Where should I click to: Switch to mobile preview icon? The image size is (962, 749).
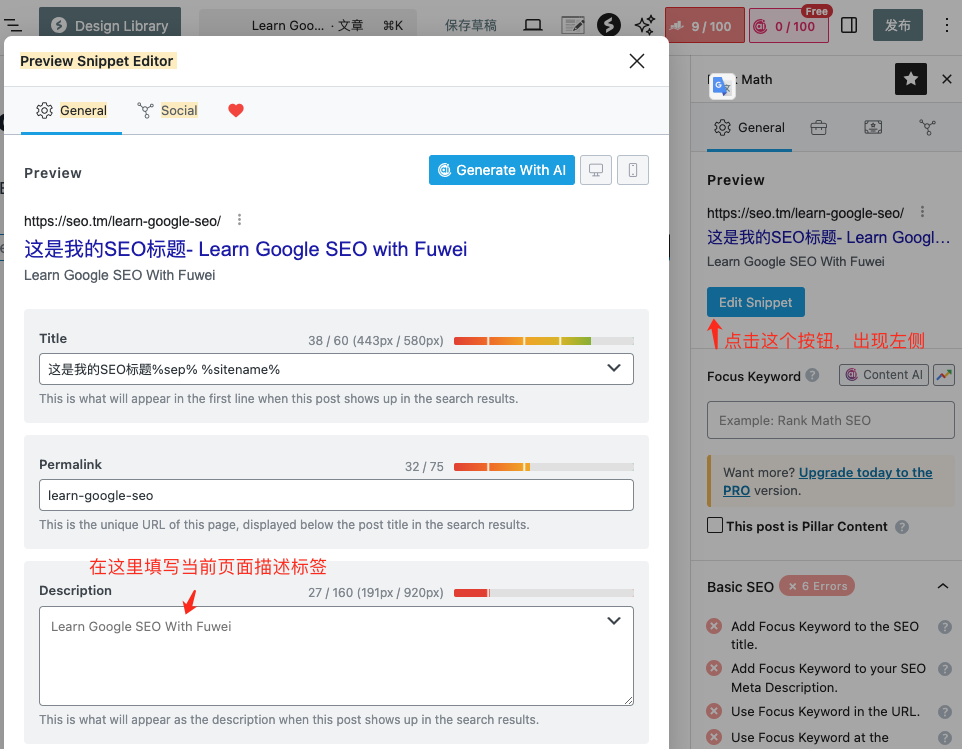[631, 170]
